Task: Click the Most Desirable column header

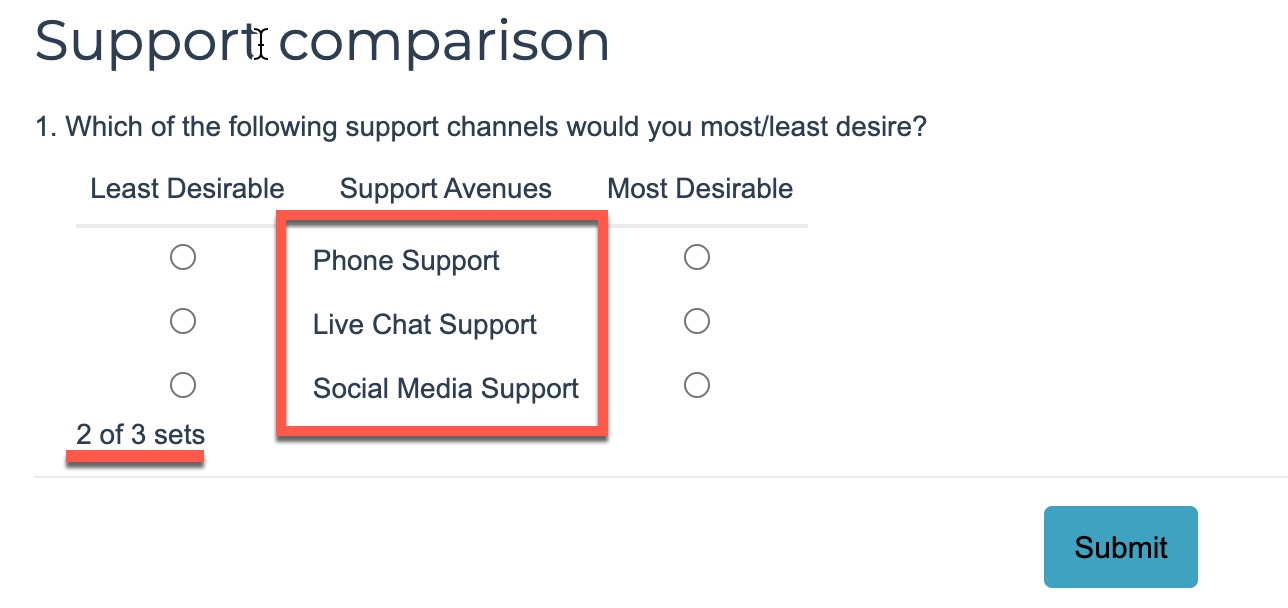Action: (700, 189)
